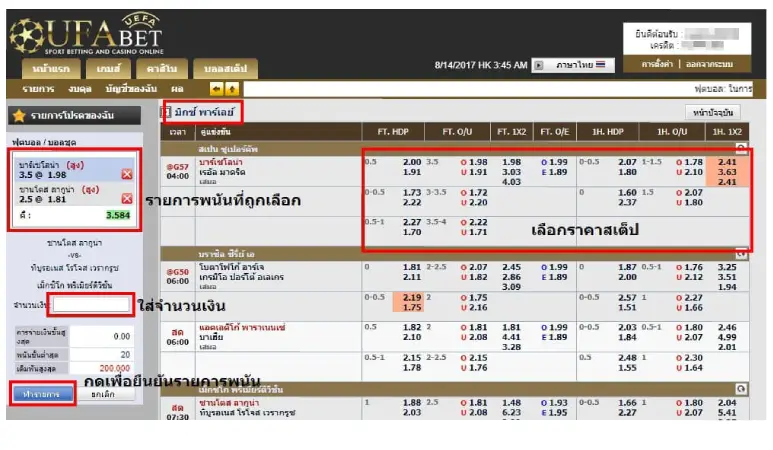The height and width of the screenshot is (450, 773).
Task: Click the play arrow icon in the language selector
Action: [x=539, y=65]
